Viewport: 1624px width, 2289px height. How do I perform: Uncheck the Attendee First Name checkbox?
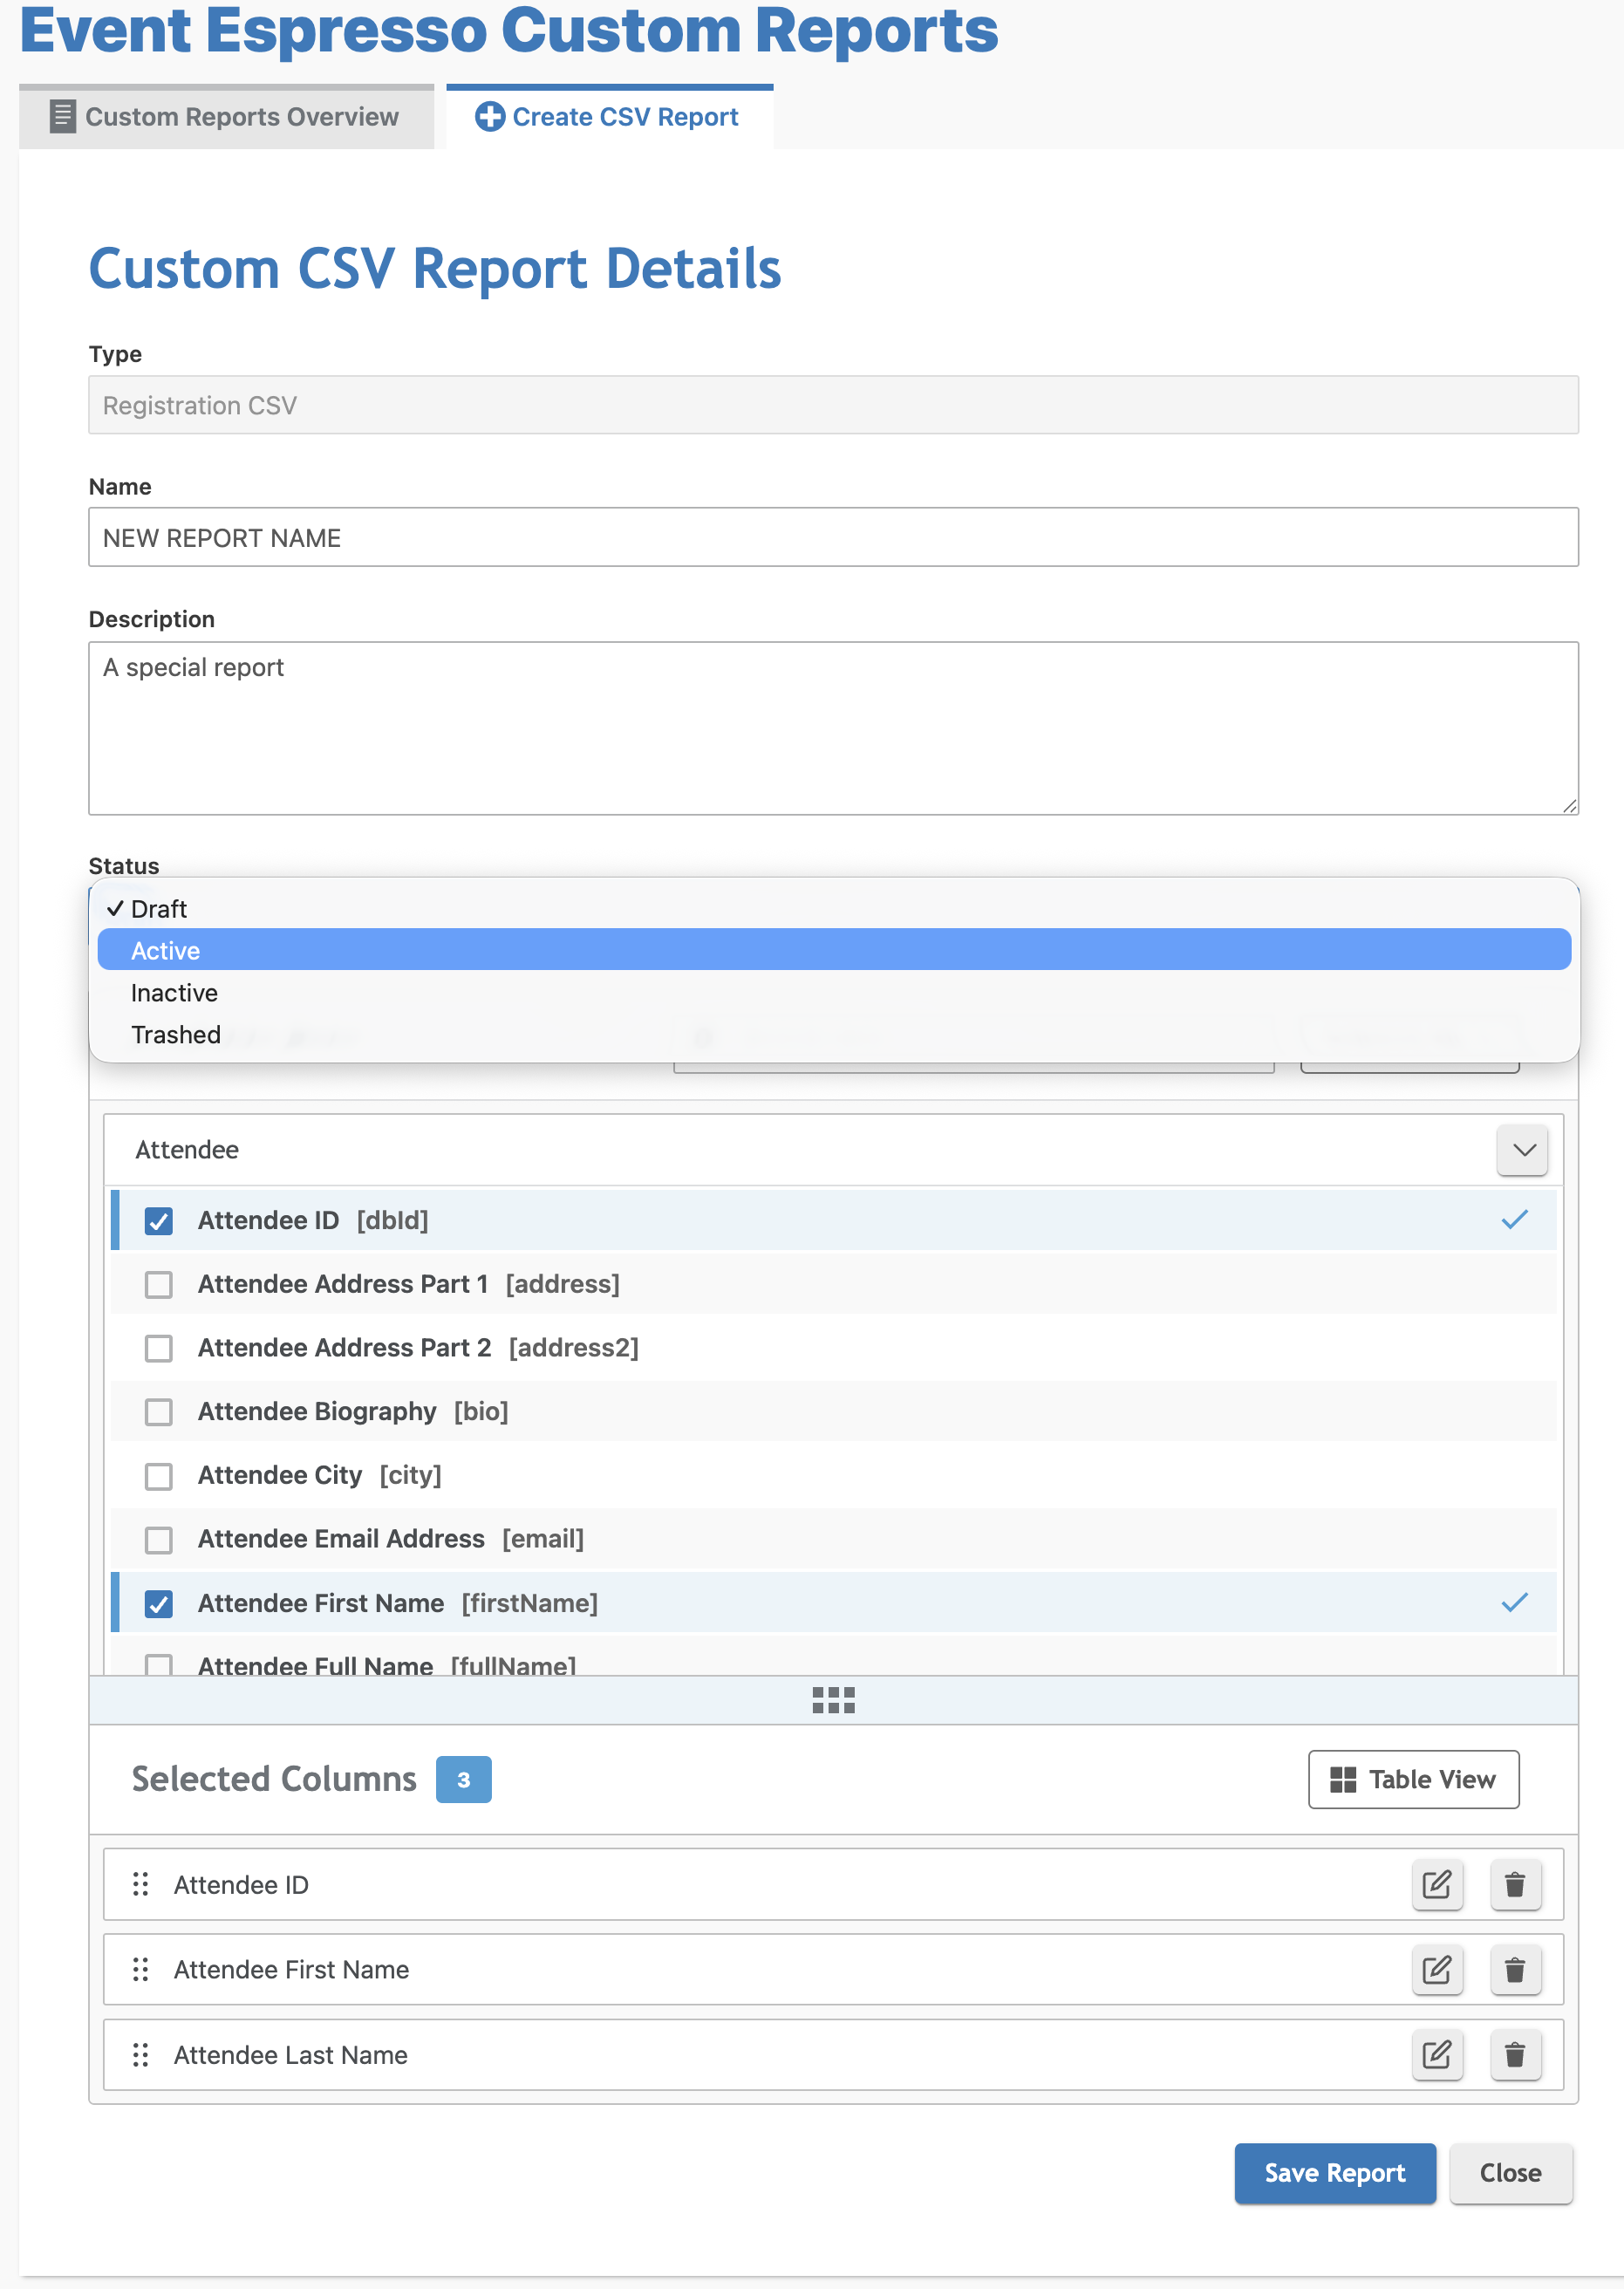(x=158, y=1604)
